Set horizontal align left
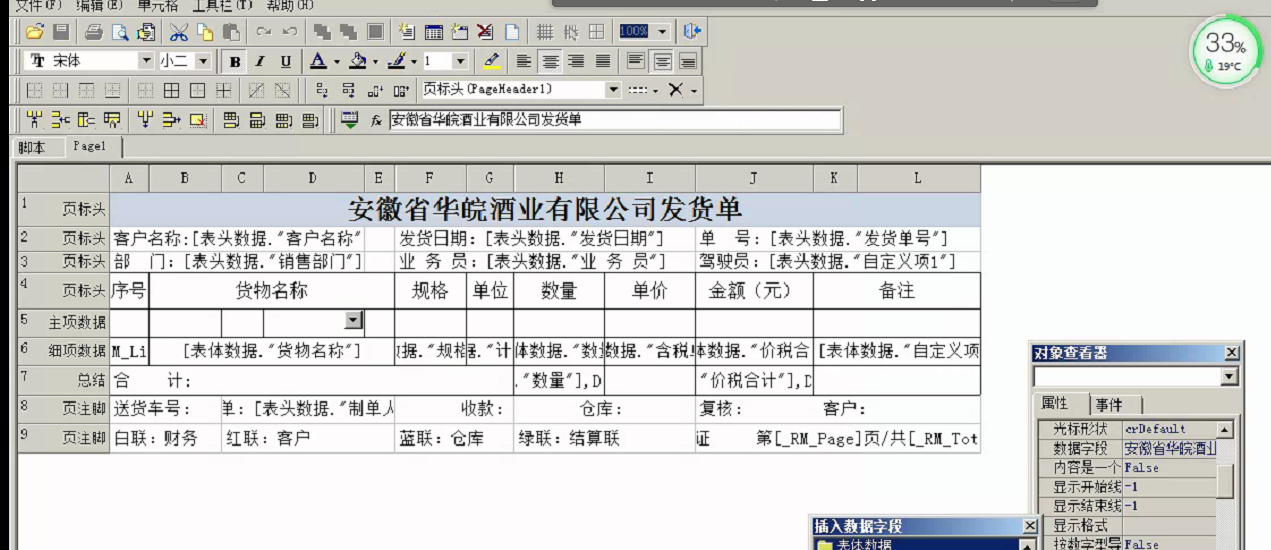The image size is (1271, 550). point(525,61)
